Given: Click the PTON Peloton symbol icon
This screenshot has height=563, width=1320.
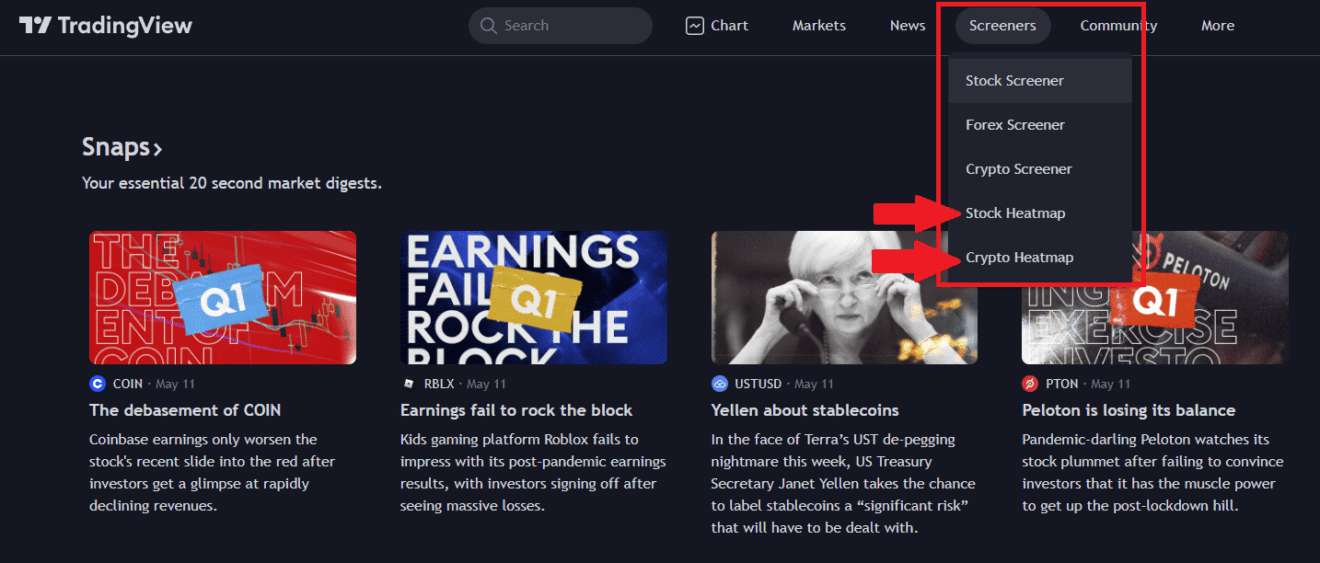Looking at the screenshot, I should point(1030,384).
